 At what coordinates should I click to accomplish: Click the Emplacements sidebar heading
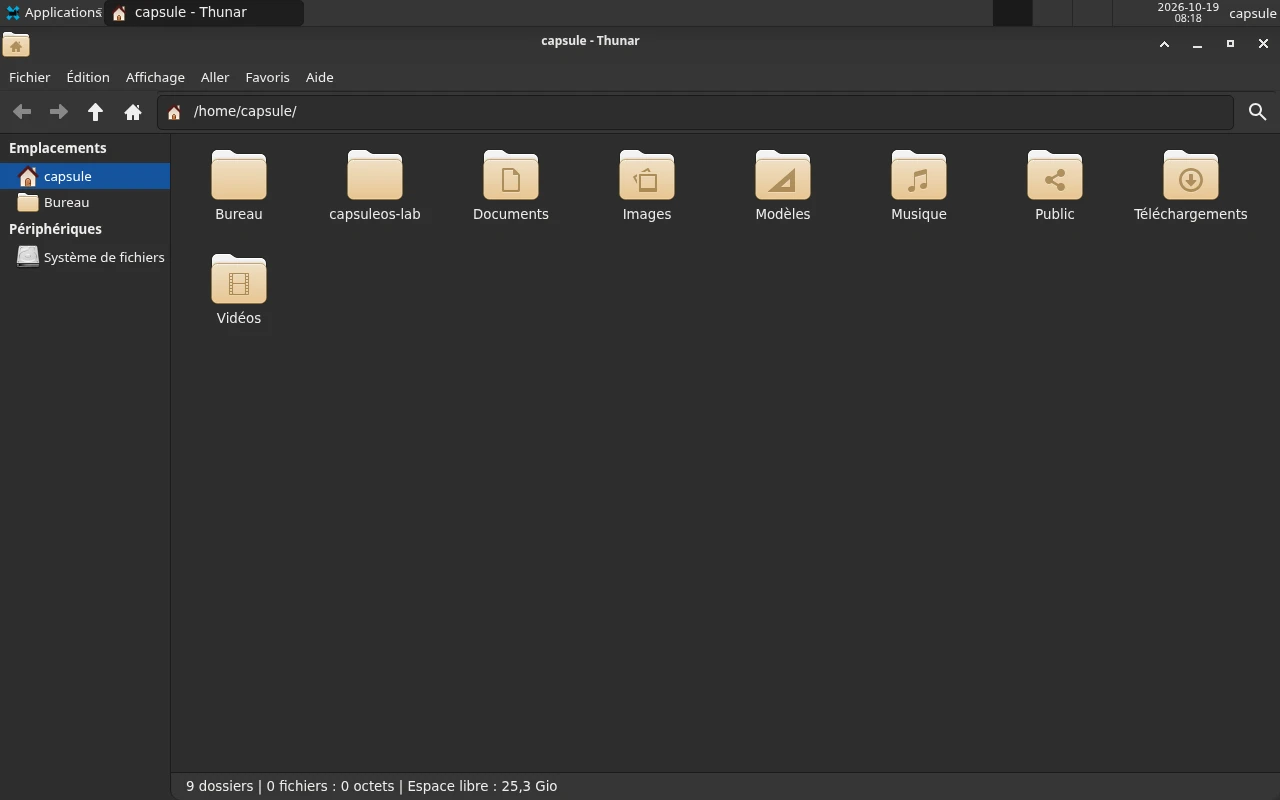[58, 148]
